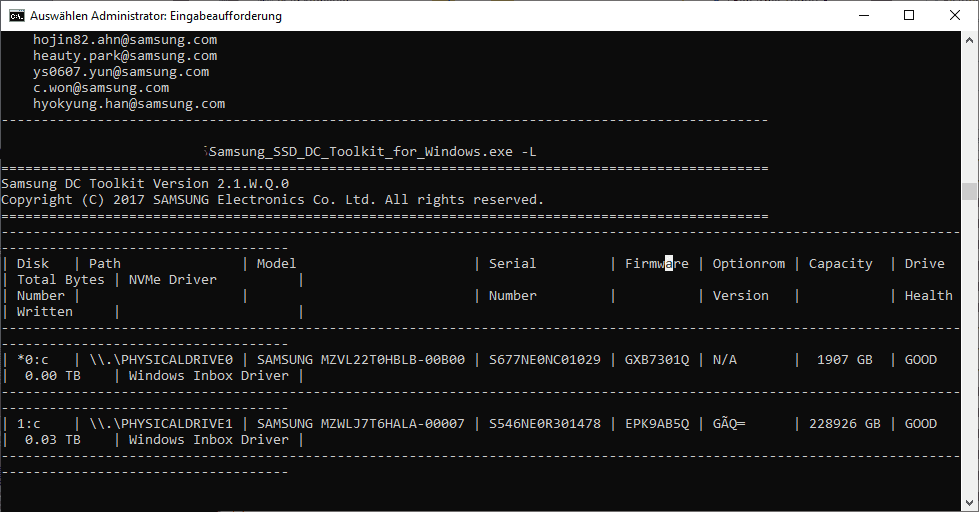Click serial S677NE0NC01029
Screen dimensions: 979x512
[x=544, y=360]
